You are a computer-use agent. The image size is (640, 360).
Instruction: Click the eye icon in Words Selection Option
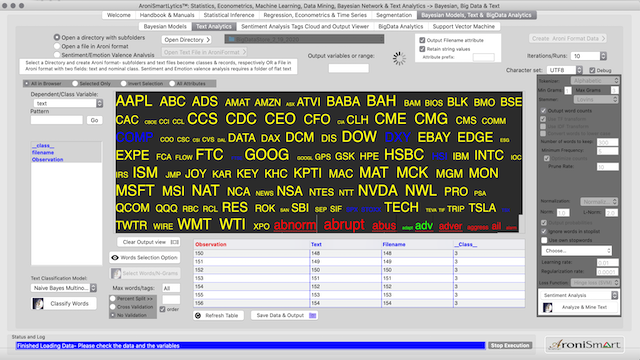[115, 258]
